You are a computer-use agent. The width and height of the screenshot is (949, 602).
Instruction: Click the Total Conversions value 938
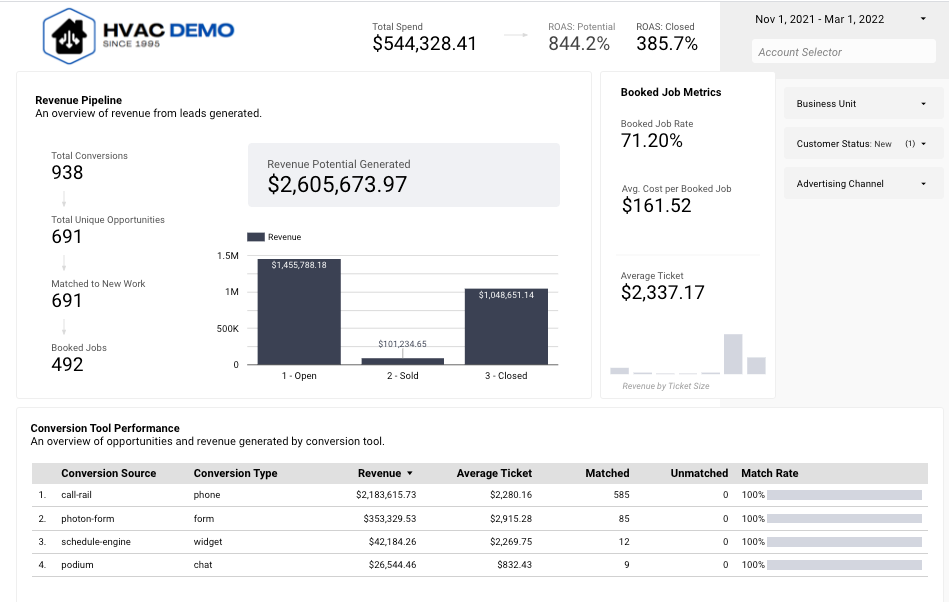click(x=67, y=172)
